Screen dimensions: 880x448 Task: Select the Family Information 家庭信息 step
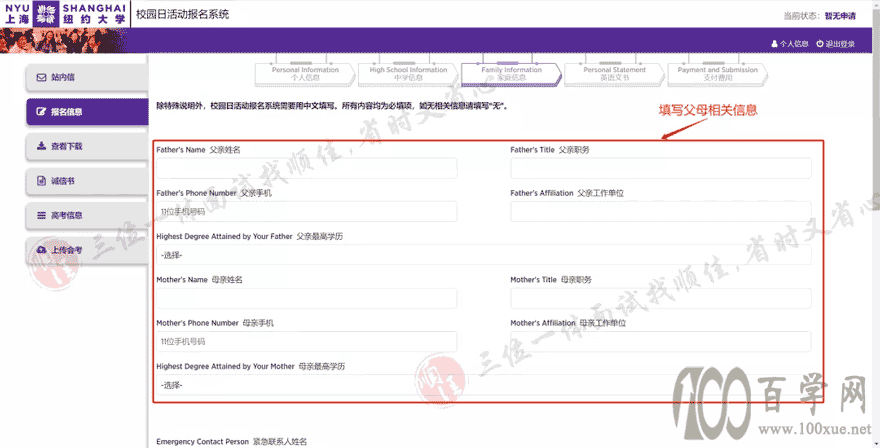tap(511, 74)
